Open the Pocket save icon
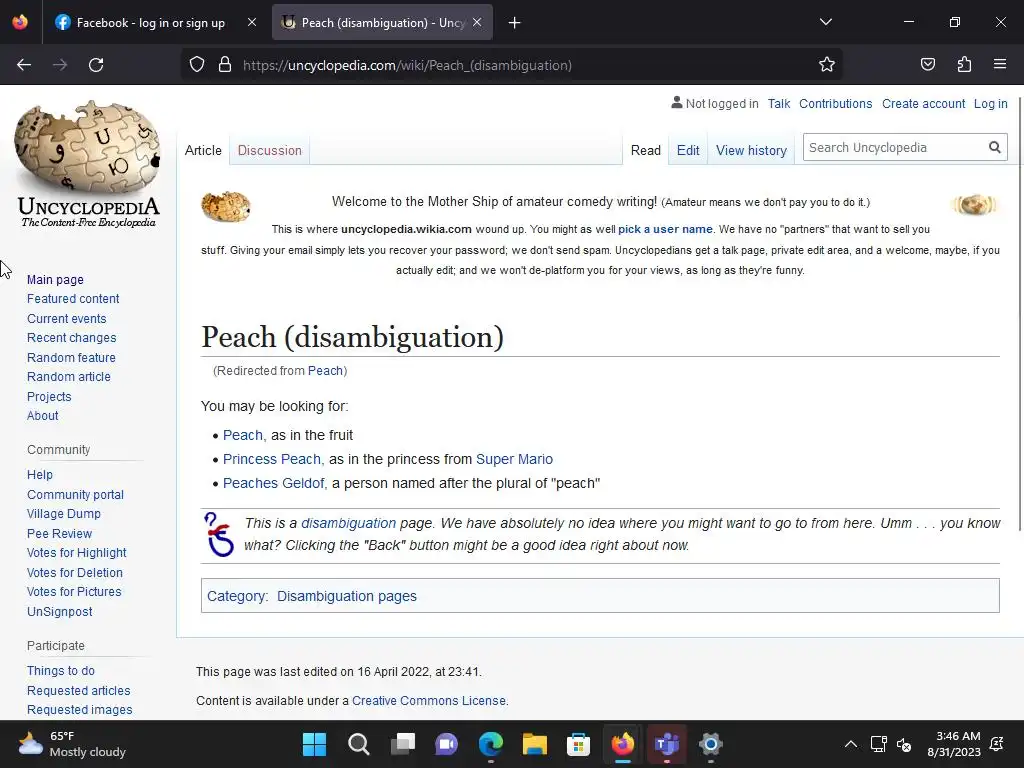The width and height of the screenshot is (1024, 768). pyautogui.click(x=927, y=65)
